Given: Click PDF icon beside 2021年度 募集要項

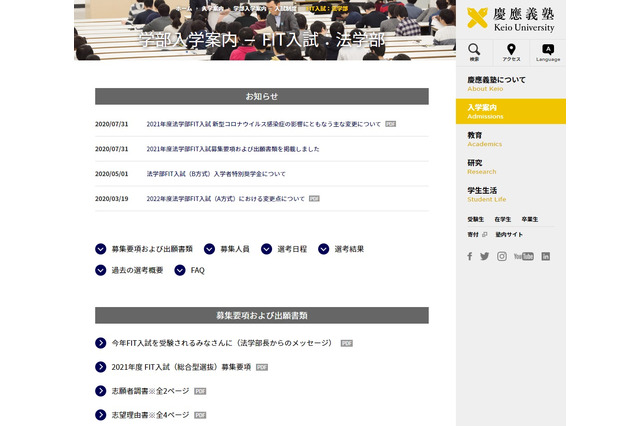Looking at the screenshot, I should pos(262,368).
